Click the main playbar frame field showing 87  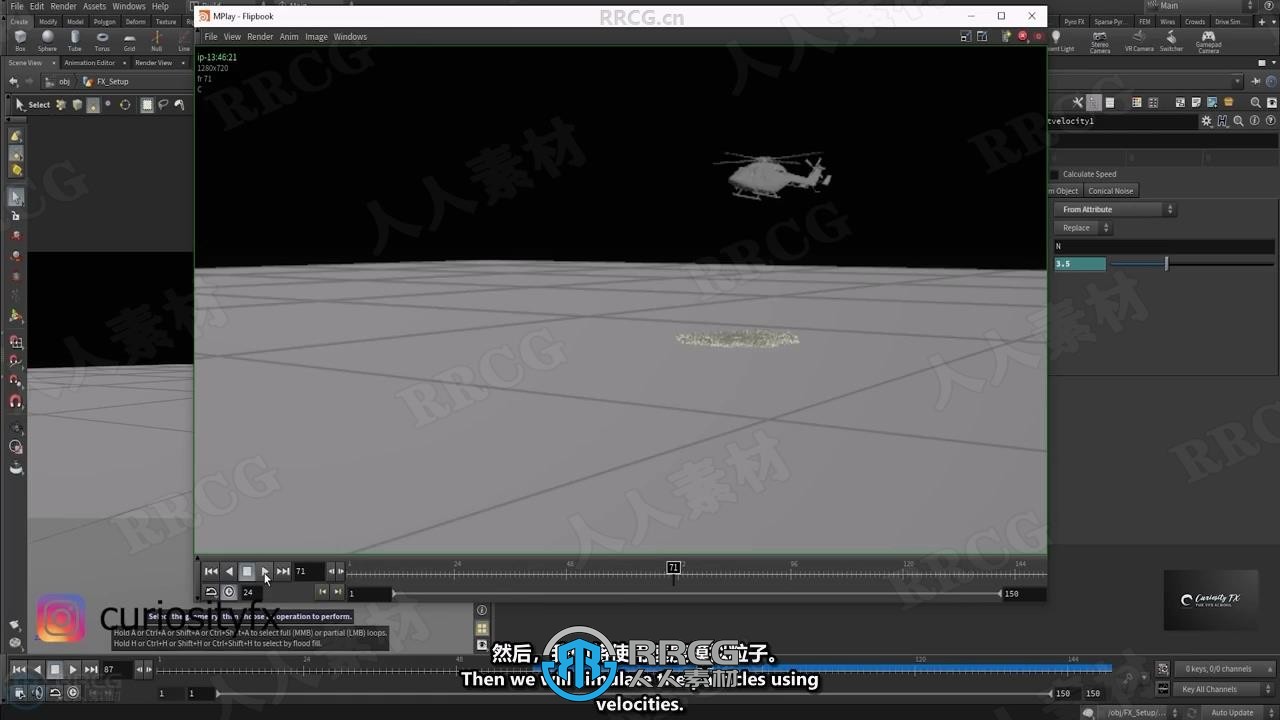[118, 669]
